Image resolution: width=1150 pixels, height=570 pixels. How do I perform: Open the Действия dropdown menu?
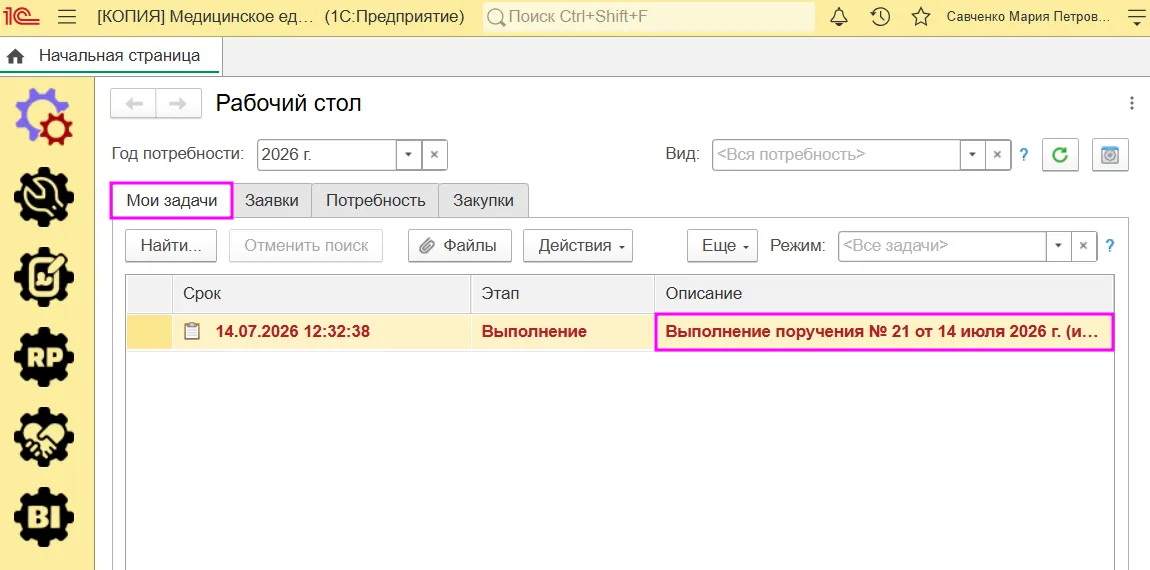pyautogui.click(x=578, y=246)
